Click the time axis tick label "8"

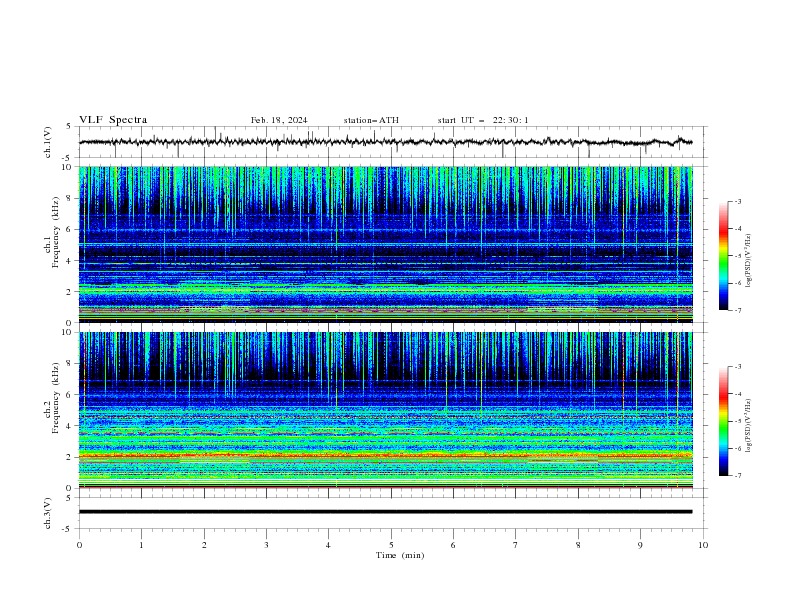coord(578,545)
